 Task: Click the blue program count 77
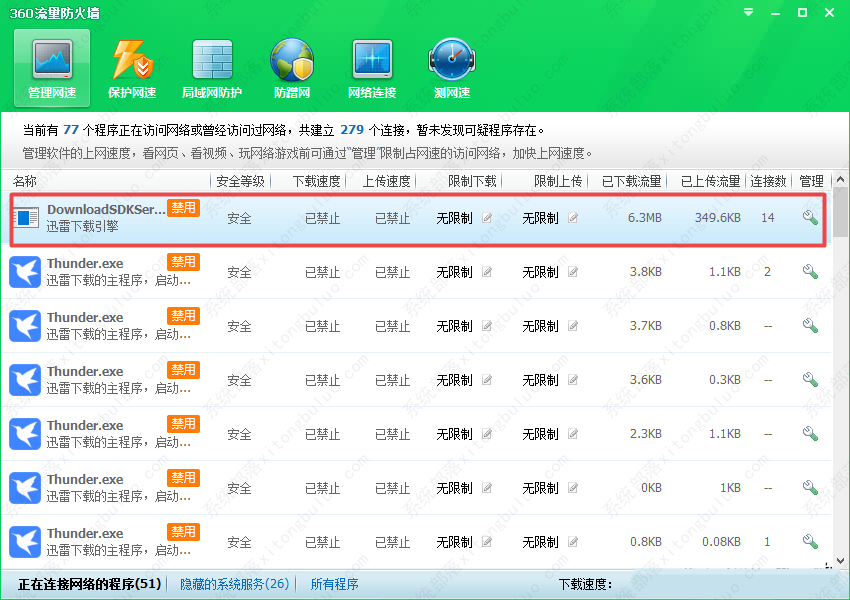tap(71, 130)
